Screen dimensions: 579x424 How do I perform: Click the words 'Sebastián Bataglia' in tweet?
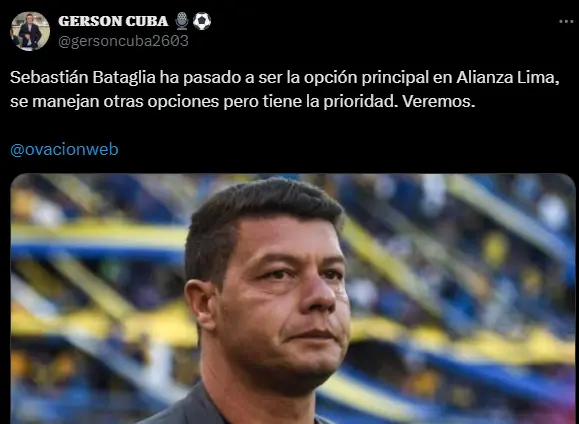coord(83,78)
